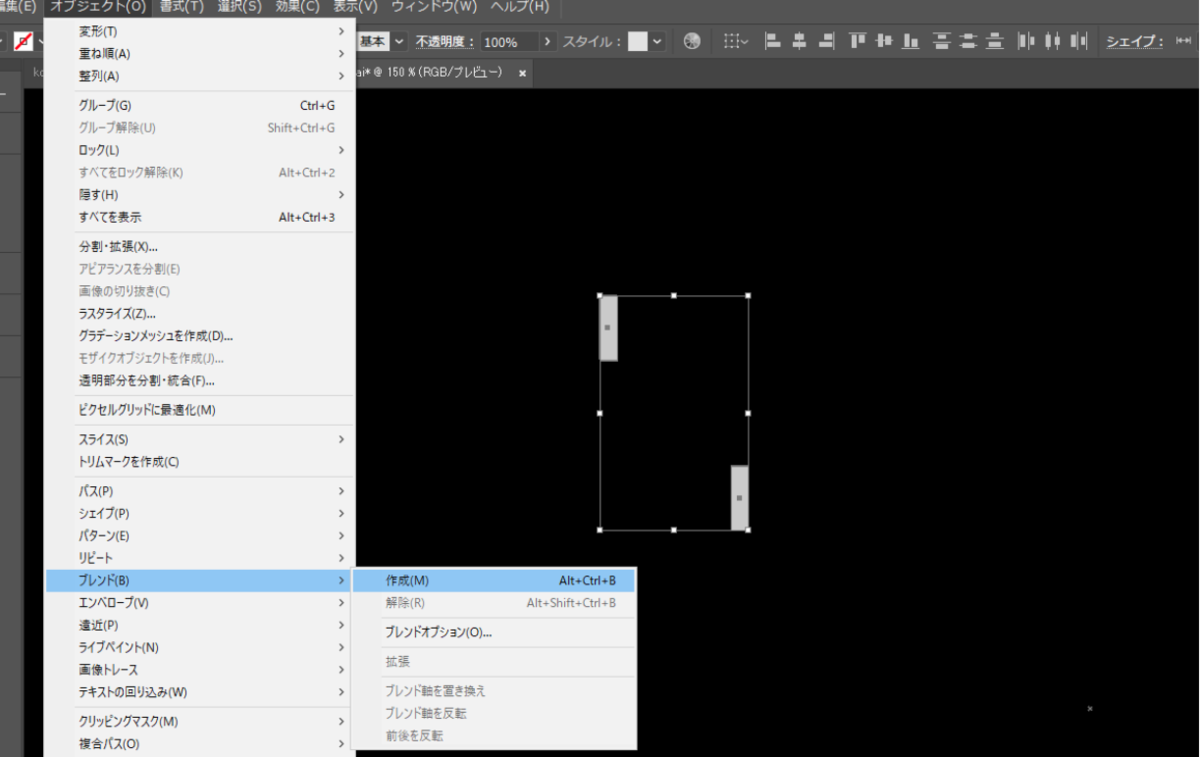Click the horizontal align left icon
This screenshot has height=757, width=1200.
click(x=773, y=41)
